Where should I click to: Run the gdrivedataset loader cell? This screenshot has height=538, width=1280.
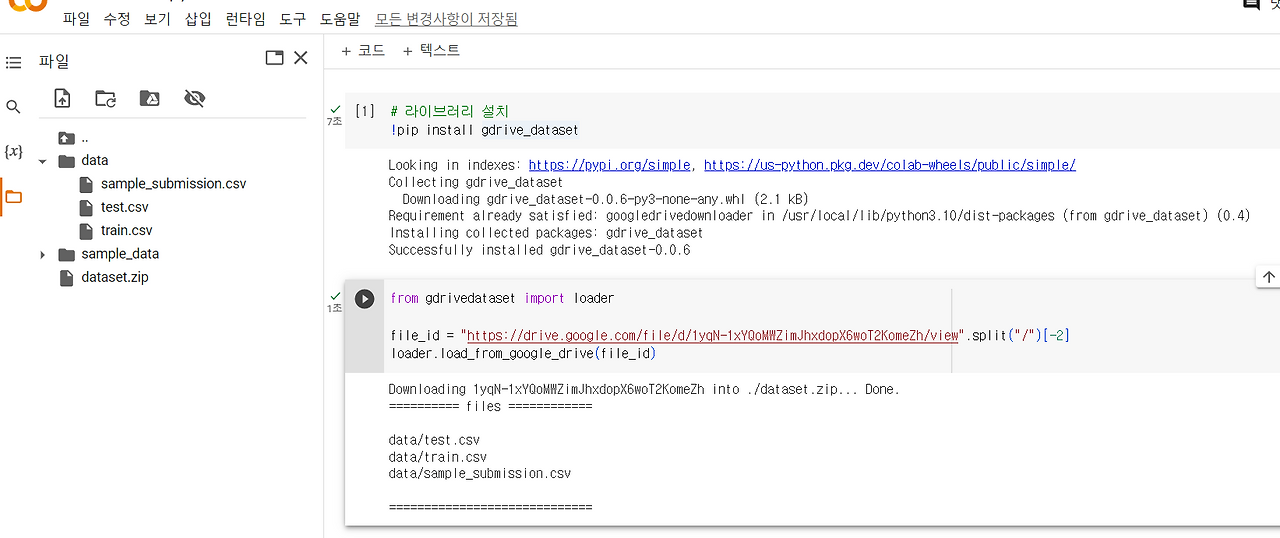(365, 298)
